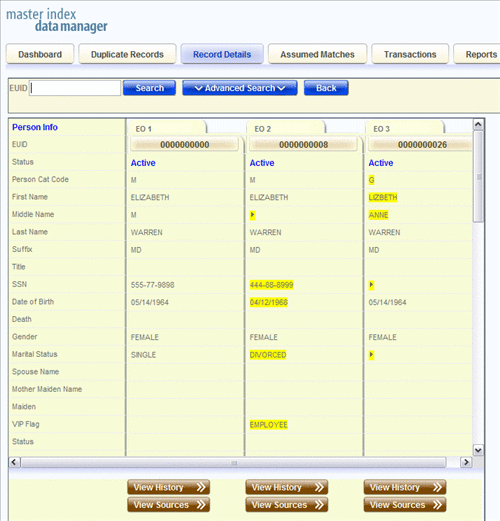Select the EO 2 tab
The image size is (500, 521).
pyautogui.click(x=286, y=128)
